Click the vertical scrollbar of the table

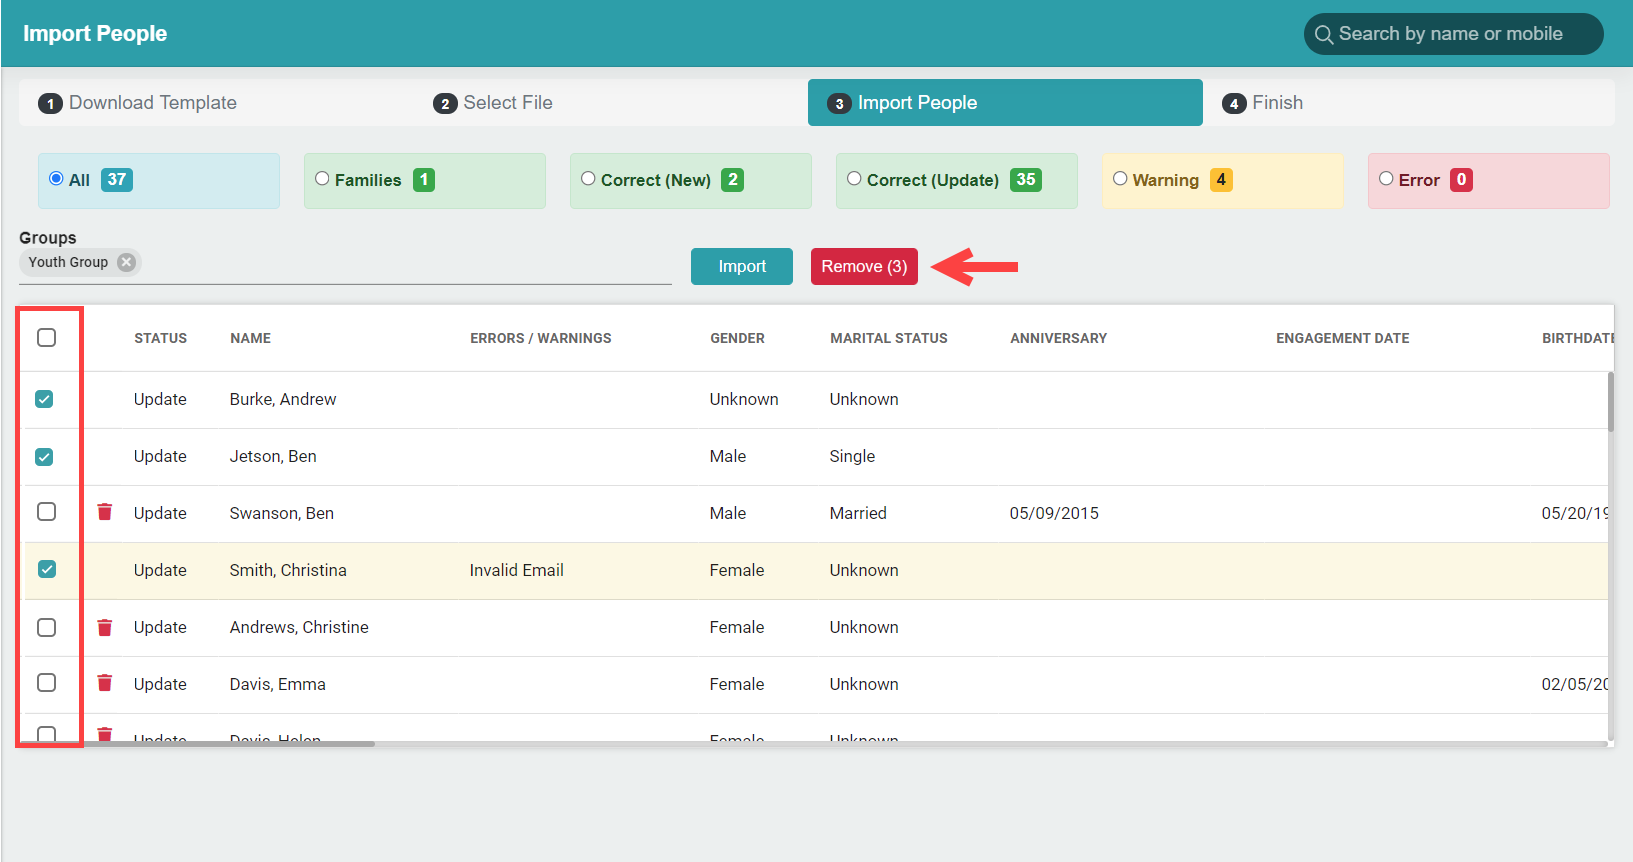coord(1611,401)
